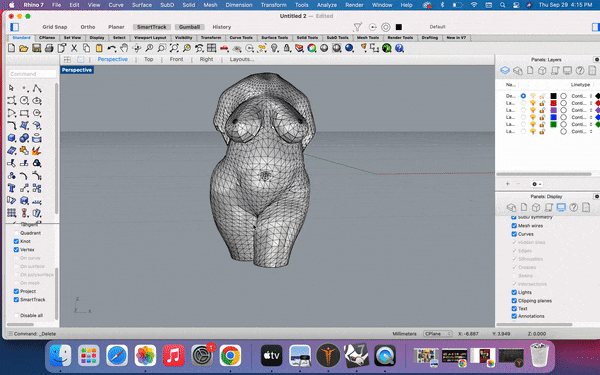
Task: Toggle the Mesh wires checkbox
Action: (x=514, y=226)
